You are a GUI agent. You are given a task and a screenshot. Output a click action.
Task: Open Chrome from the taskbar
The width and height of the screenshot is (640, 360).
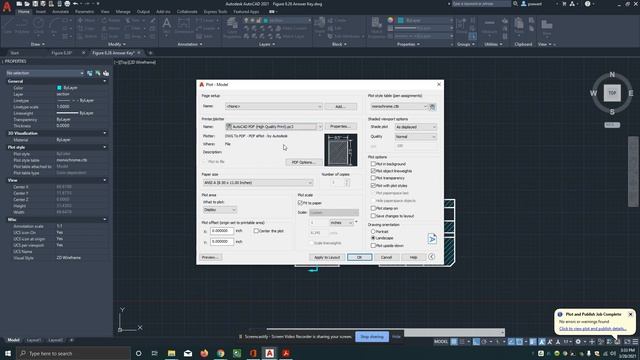point(220,353)
